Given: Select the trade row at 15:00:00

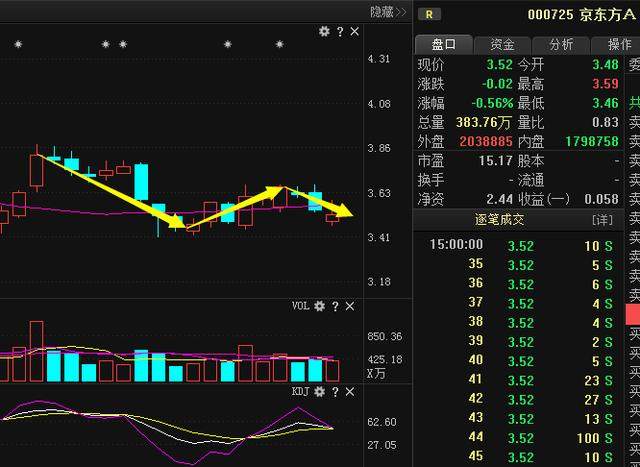Looking at the screenshot, I should 518,245.
